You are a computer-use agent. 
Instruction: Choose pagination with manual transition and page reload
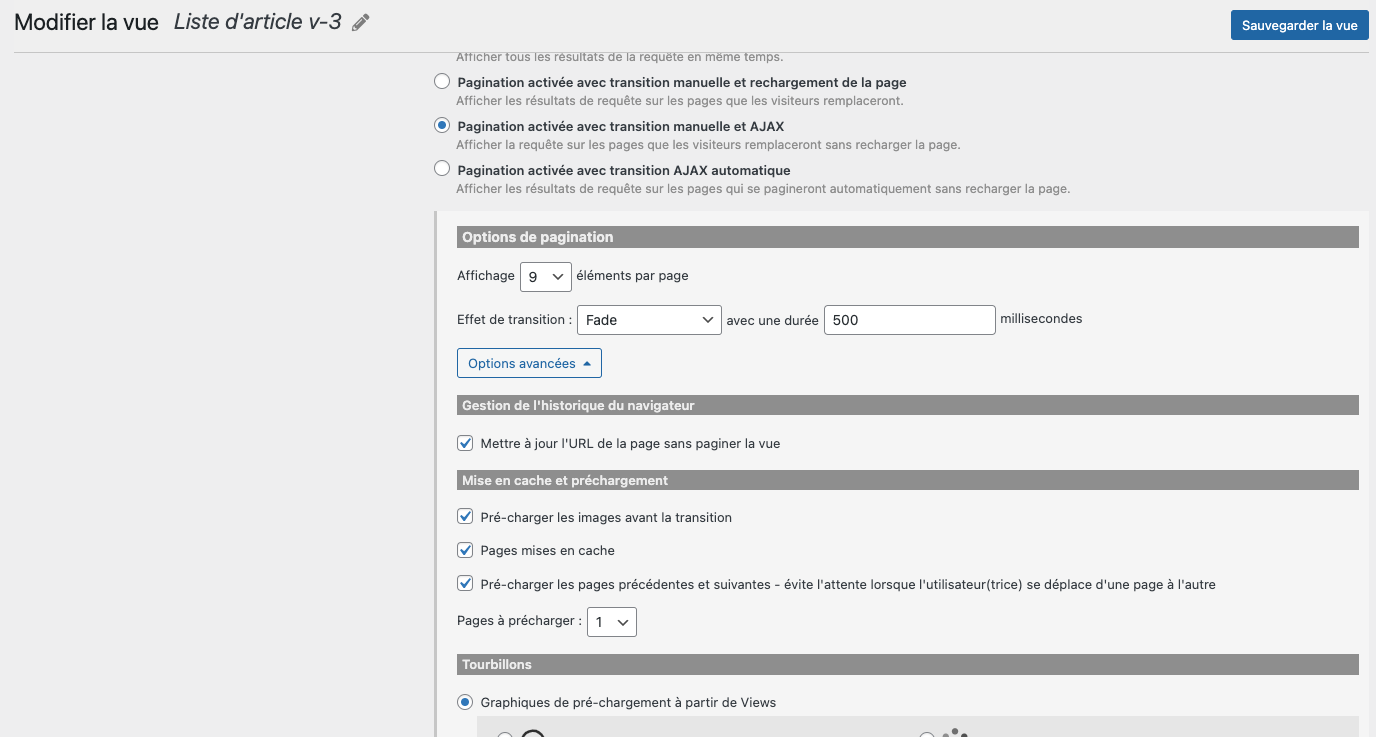pyautogui.click(x=442, y=82)
